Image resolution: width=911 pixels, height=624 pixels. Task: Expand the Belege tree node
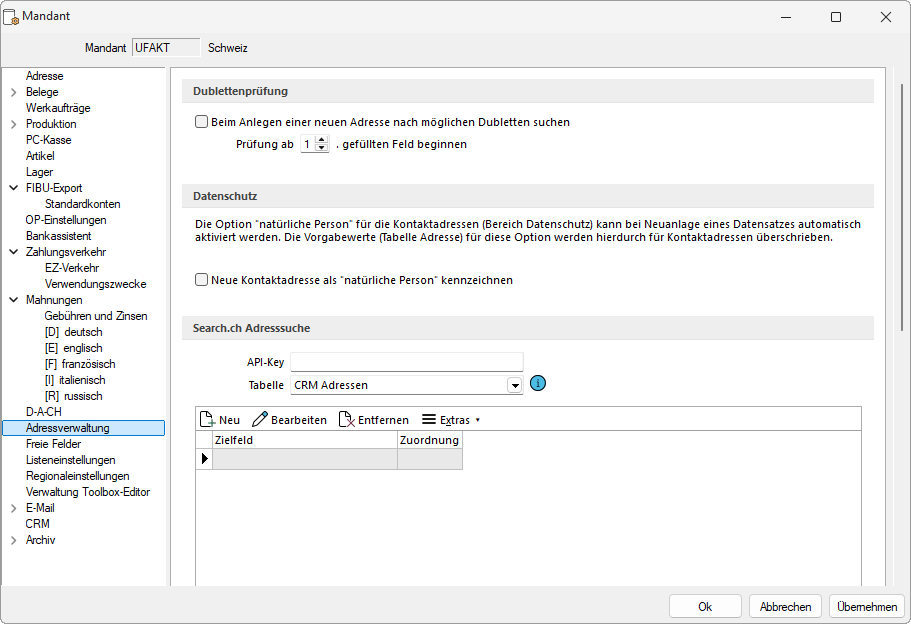click(x=13, y=92)
